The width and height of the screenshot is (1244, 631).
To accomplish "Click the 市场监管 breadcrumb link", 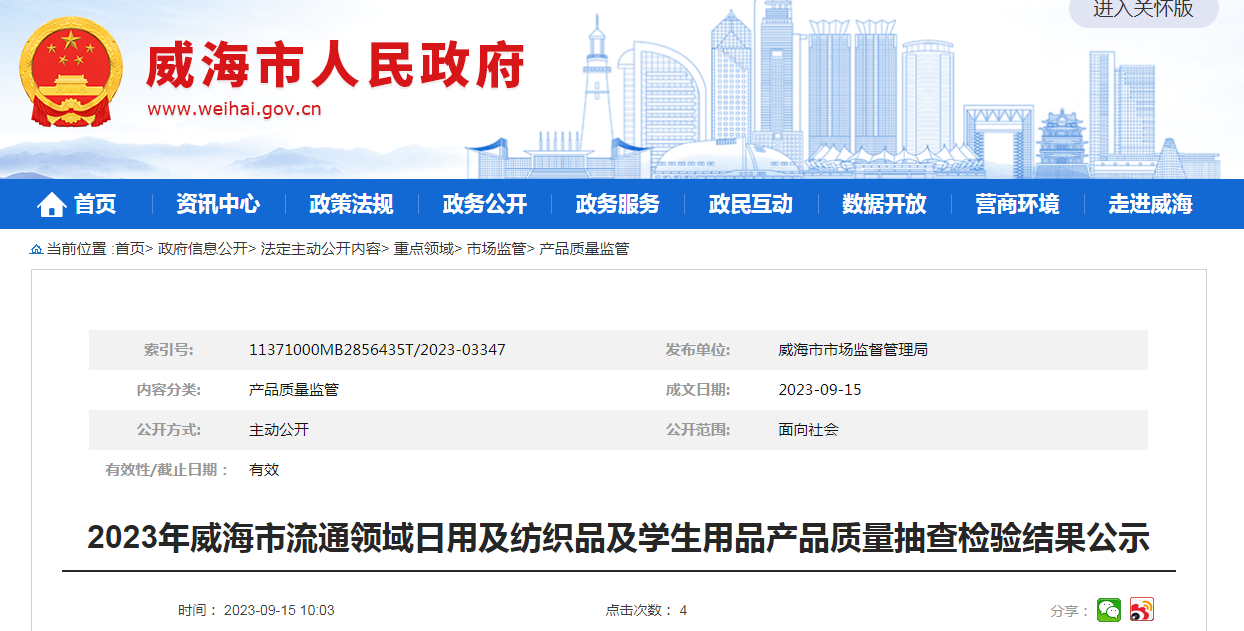I will (496, 249).
